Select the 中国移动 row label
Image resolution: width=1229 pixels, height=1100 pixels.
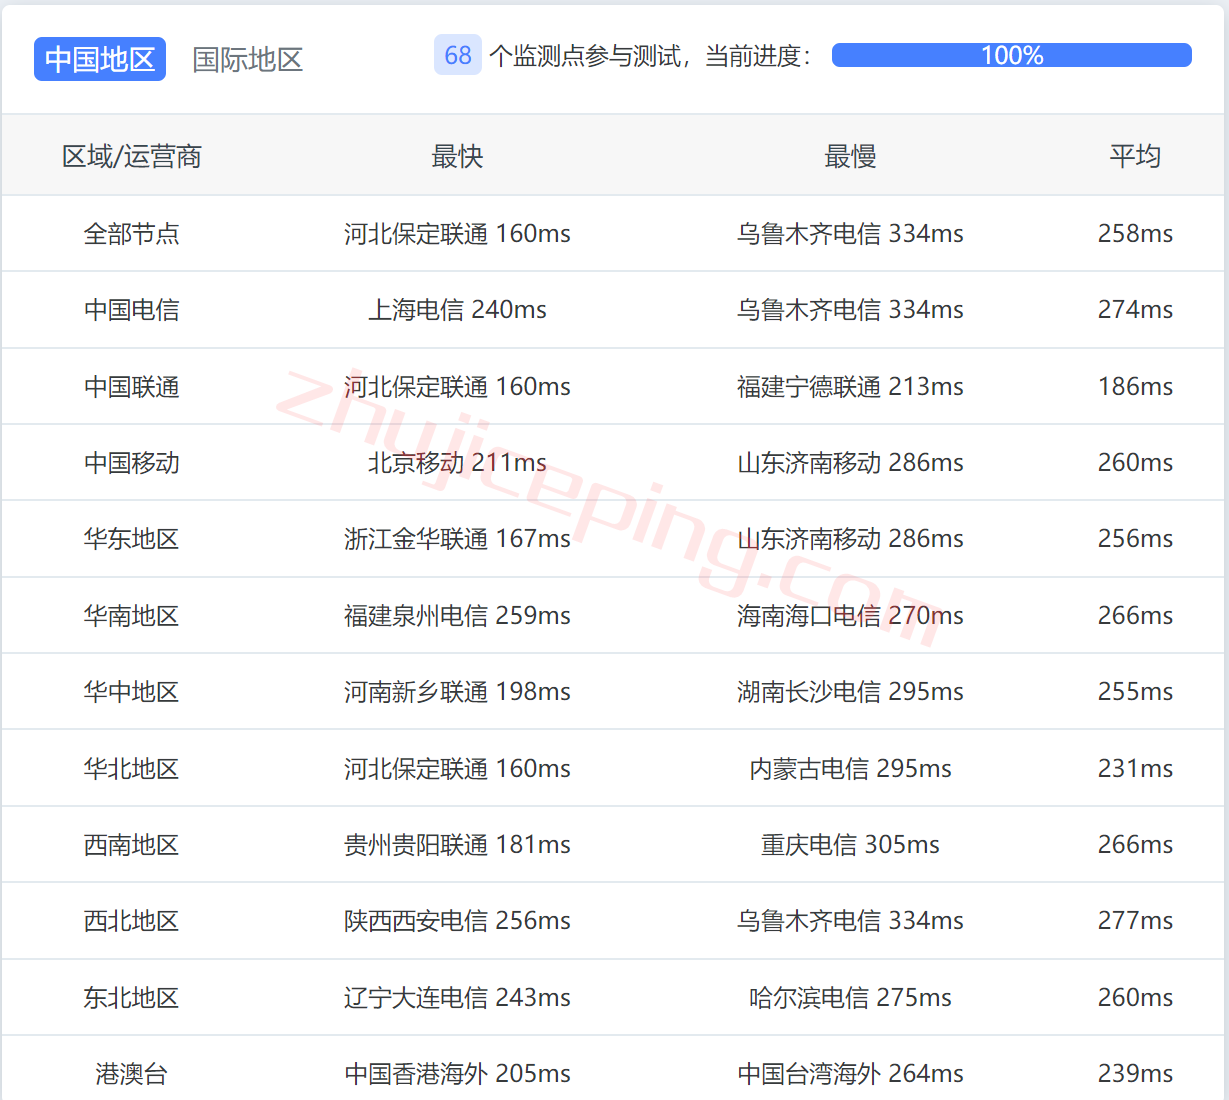pos(132,462)
